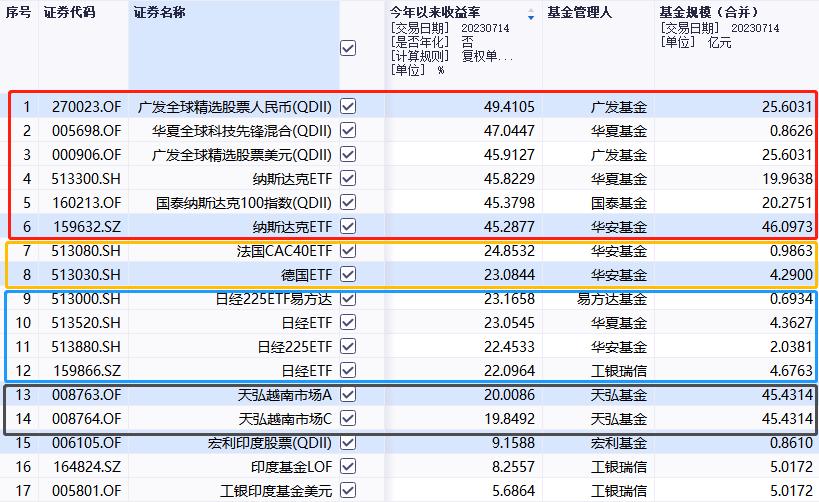The image size is (819, 502).
Task: Select the 证券代码 column header
Action: [x=69, y=12]
